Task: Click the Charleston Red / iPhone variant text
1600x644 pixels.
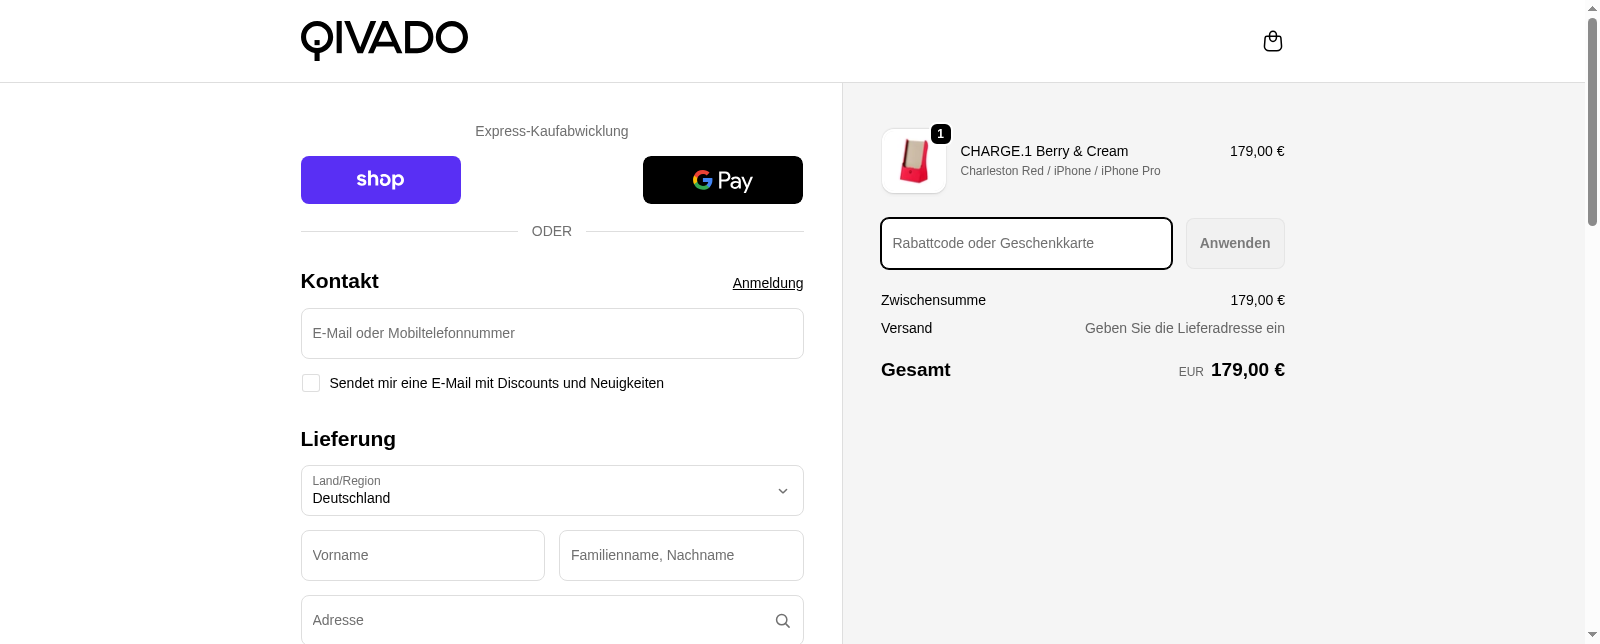Action: [x=1060, y=171]
